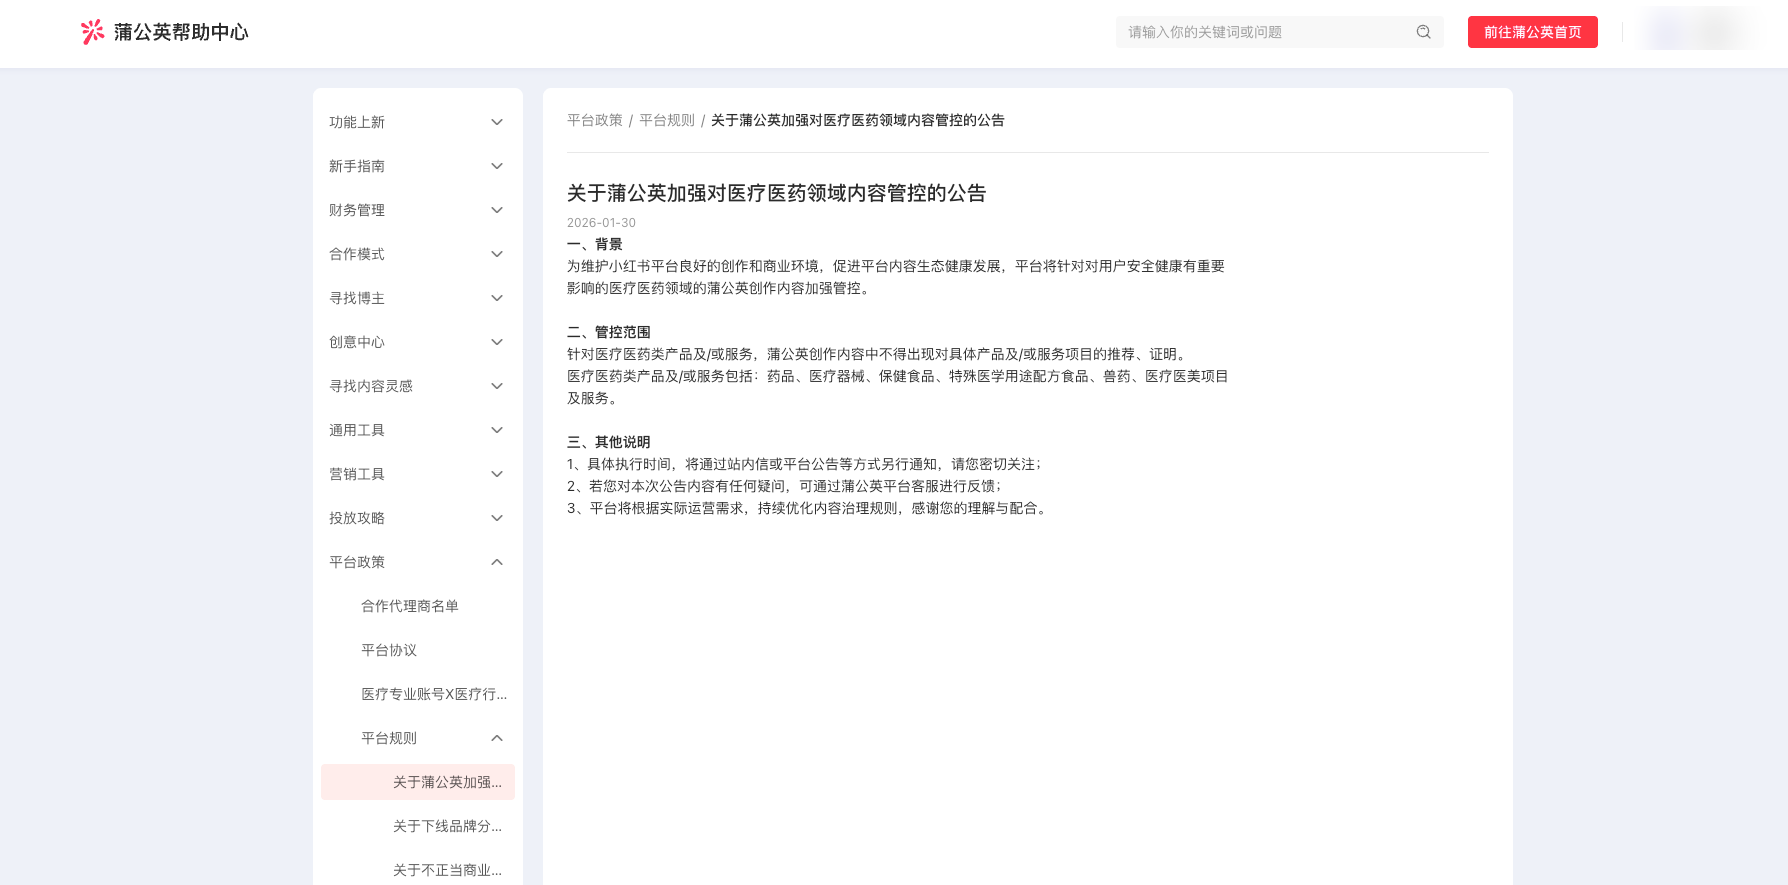
Task: Expand the 寻找博主 chevron
Action: (x=497, y=298)
